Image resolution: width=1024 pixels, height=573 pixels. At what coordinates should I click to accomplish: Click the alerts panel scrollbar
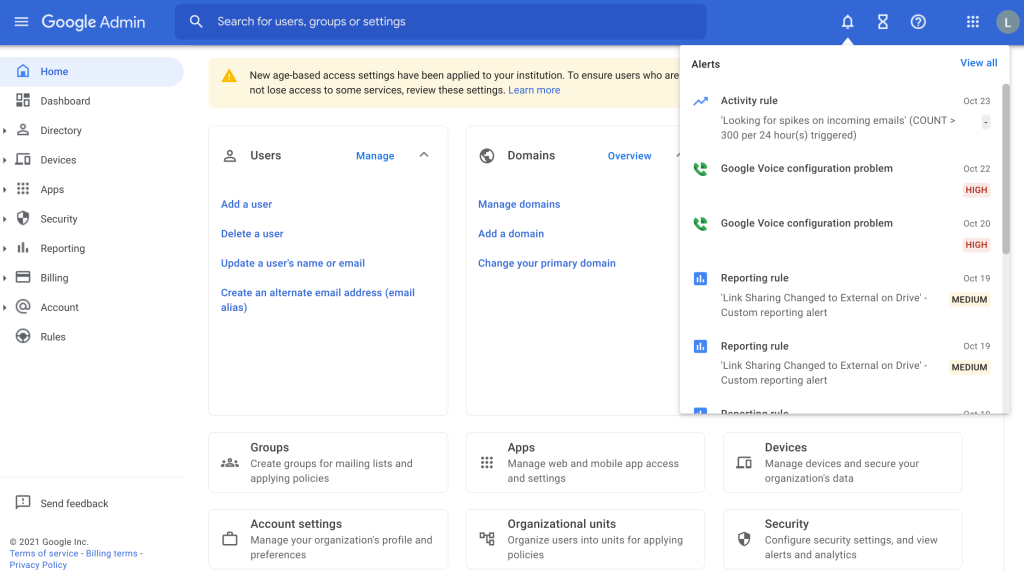click(1005, 170)
